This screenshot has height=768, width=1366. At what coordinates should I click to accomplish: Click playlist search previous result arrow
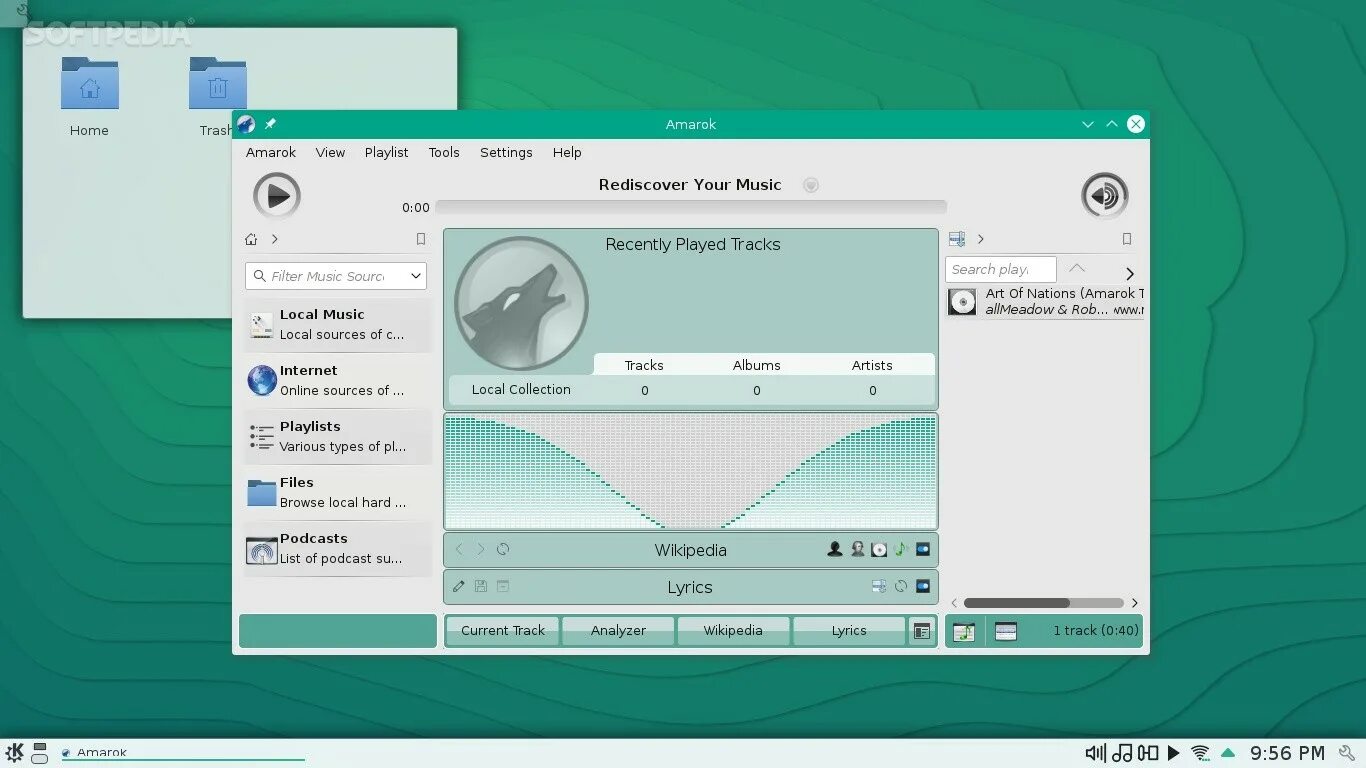[x=1077, y=268]
